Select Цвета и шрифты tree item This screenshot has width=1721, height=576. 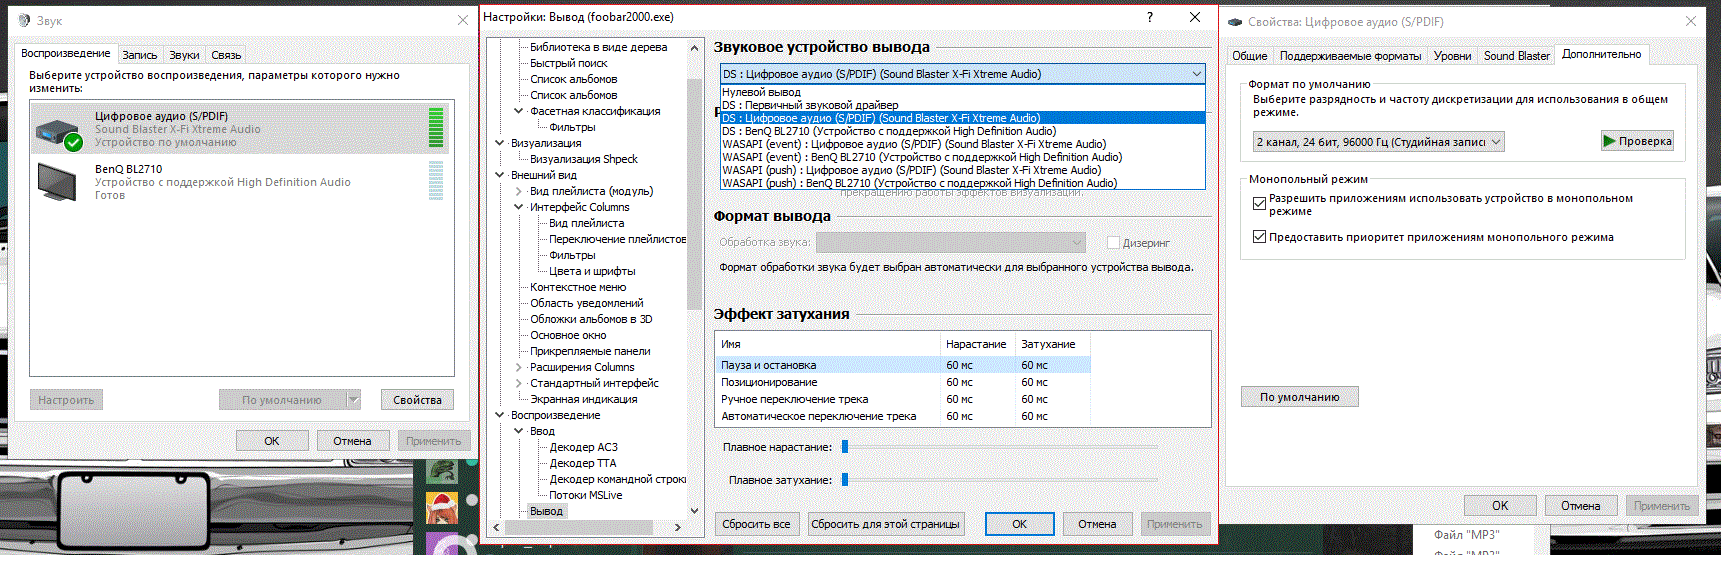click(592, 271)
